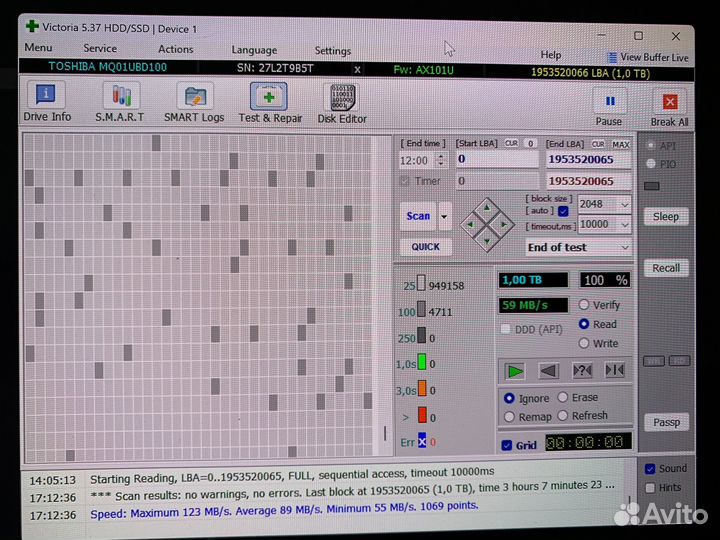The image size is (720, 540).
Task: Launch the Disk Editor
Action: click(342, 103)
